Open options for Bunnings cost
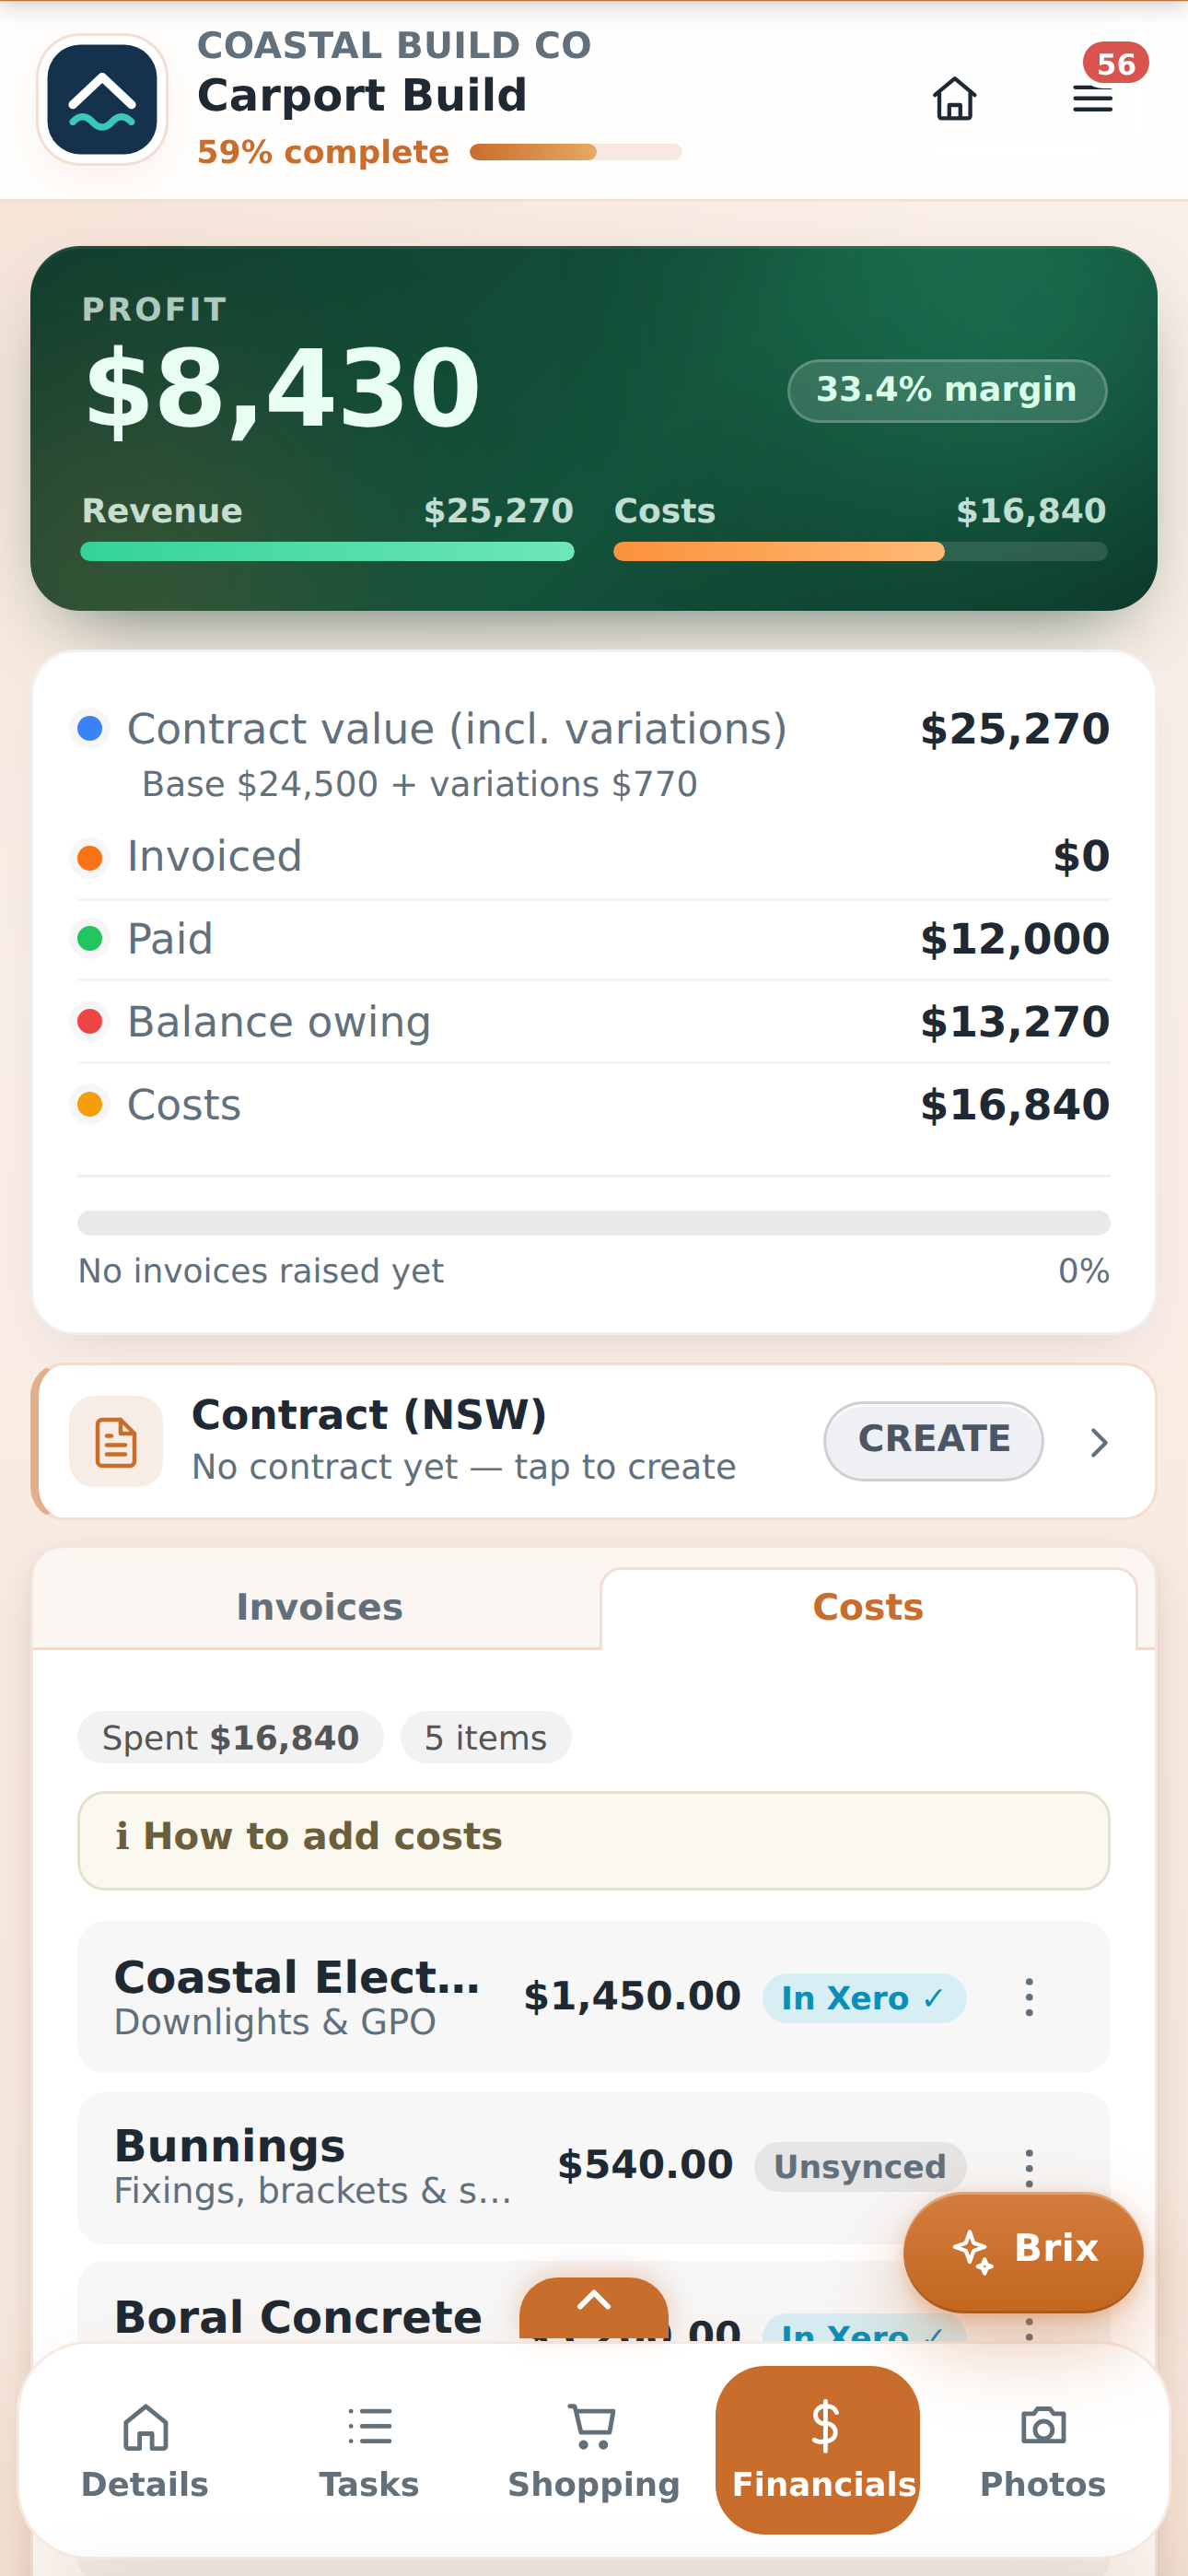Screen dimensions: 1188x2576 click(1029, 2167)
